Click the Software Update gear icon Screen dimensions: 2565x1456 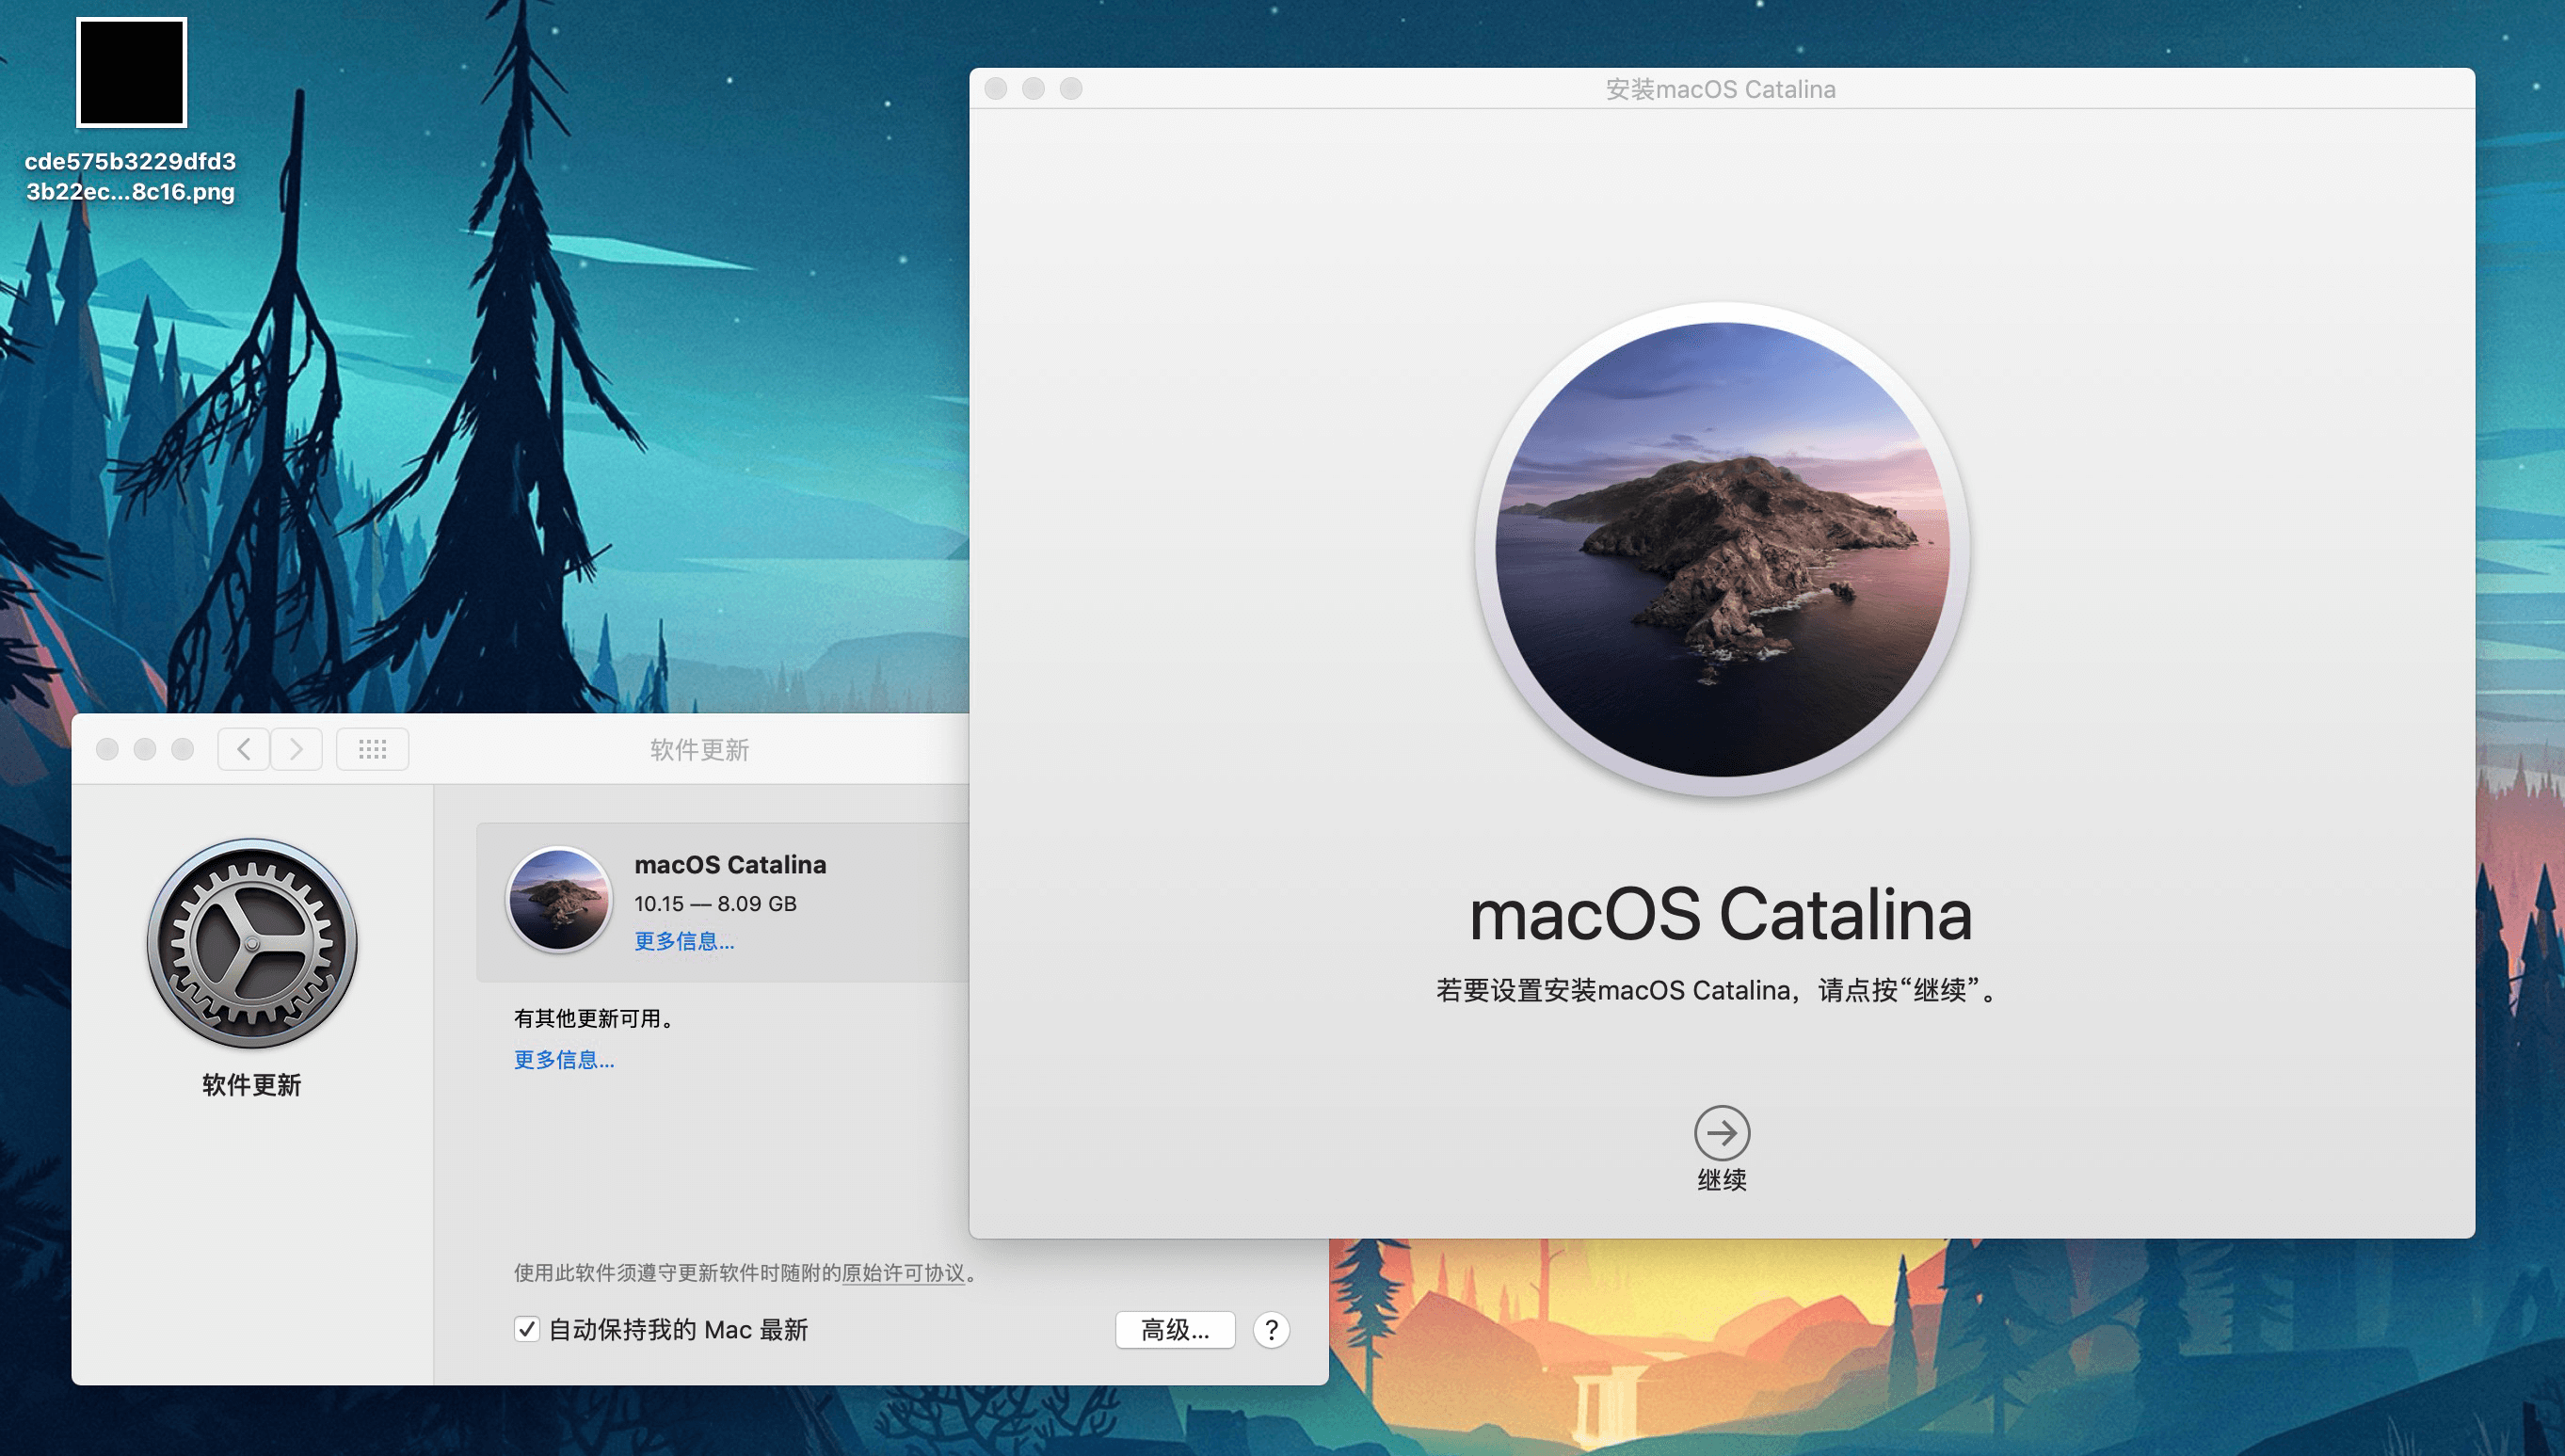click(252, 943)
